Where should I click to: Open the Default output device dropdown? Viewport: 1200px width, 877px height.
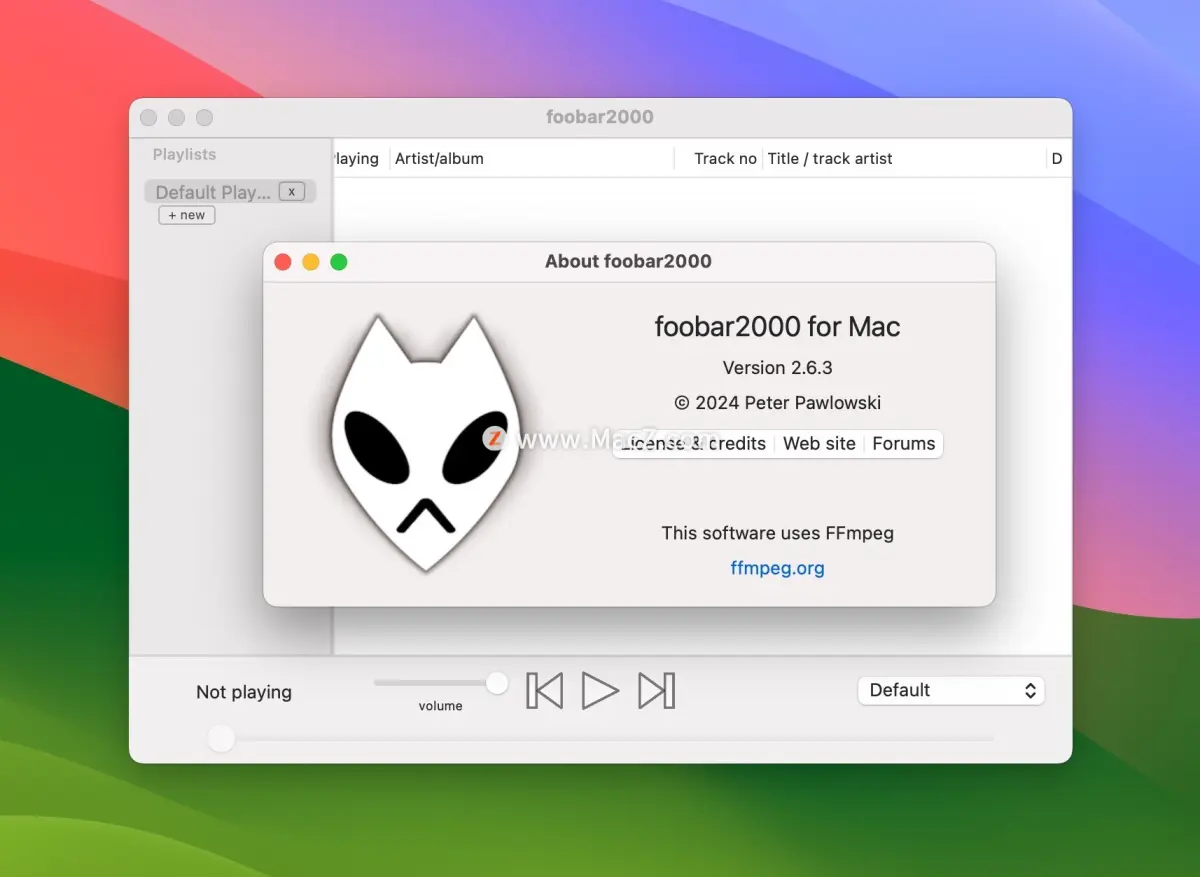(x=950, y=690)
